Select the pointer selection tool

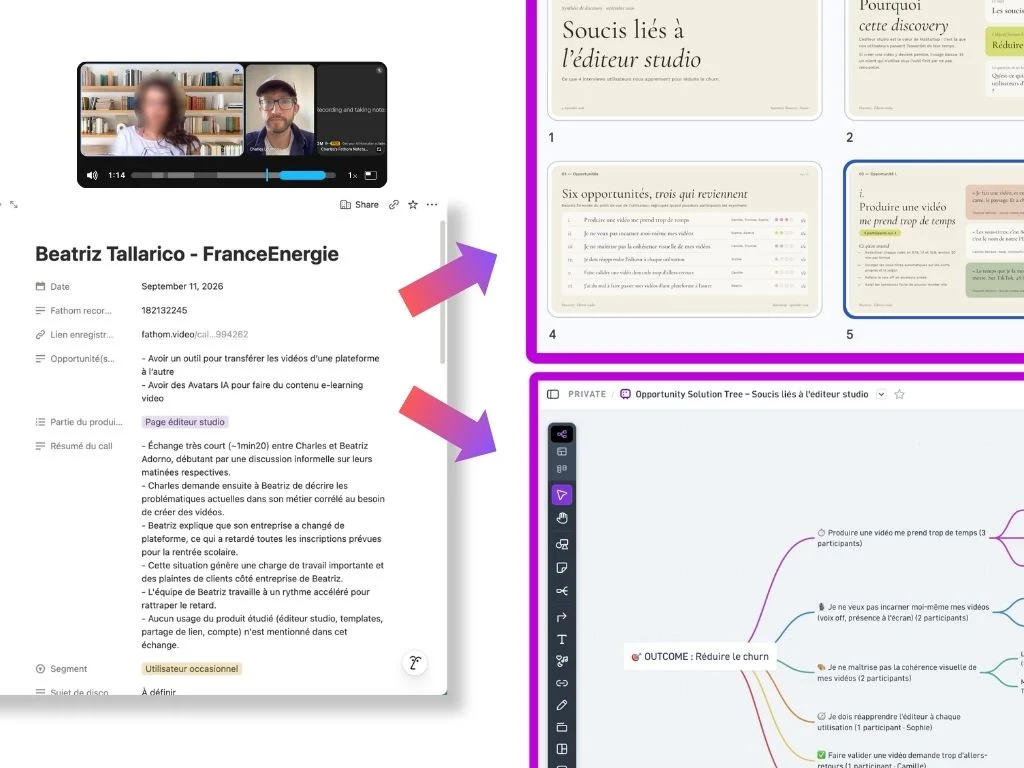coord(562,495)
